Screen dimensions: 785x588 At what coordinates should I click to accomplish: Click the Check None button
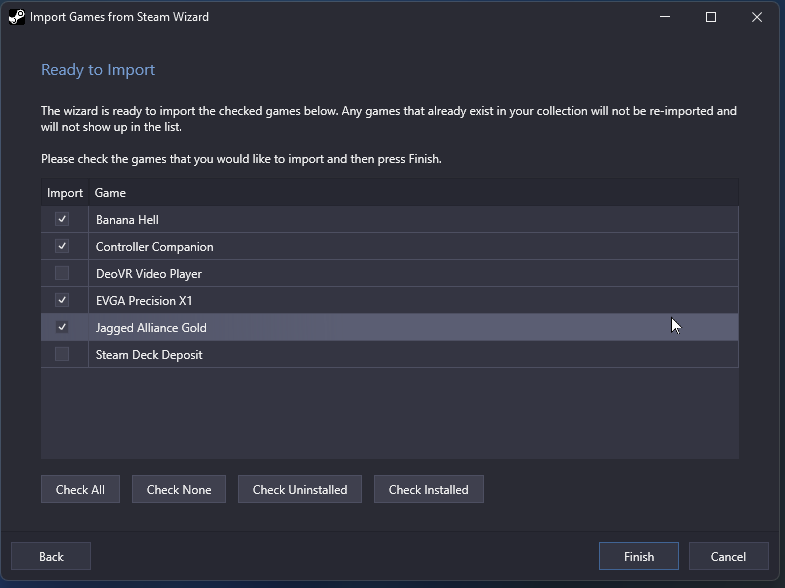[x=179, y=489]
